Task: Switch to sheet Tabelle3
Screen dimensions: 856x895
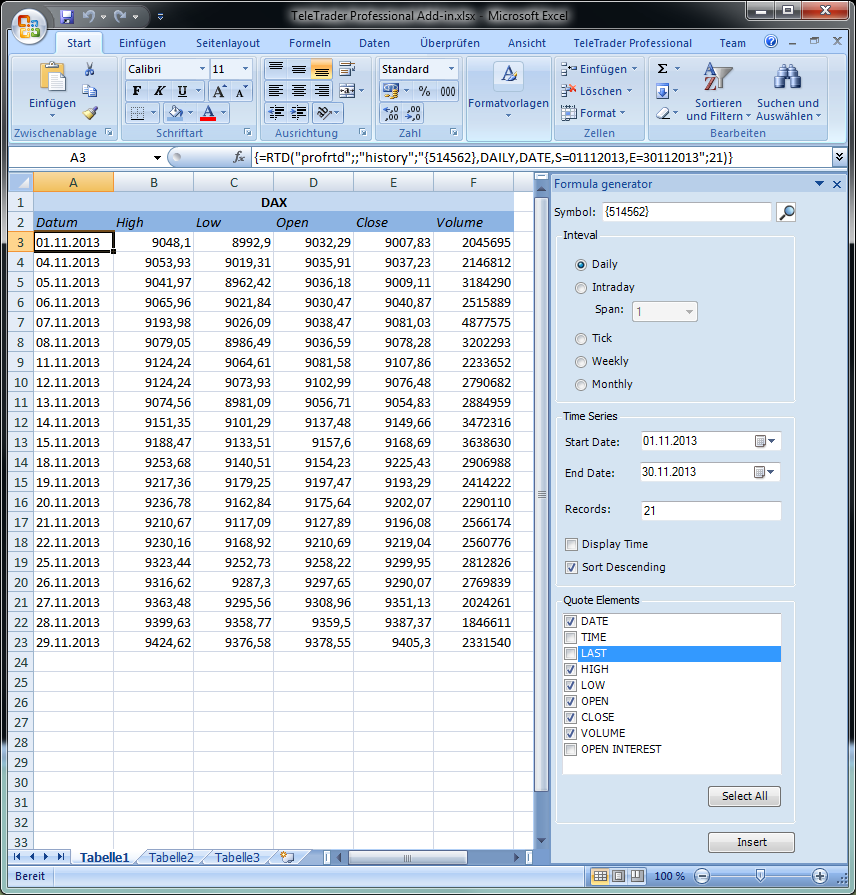Action: pyautogui.click(x=237, y=857)
